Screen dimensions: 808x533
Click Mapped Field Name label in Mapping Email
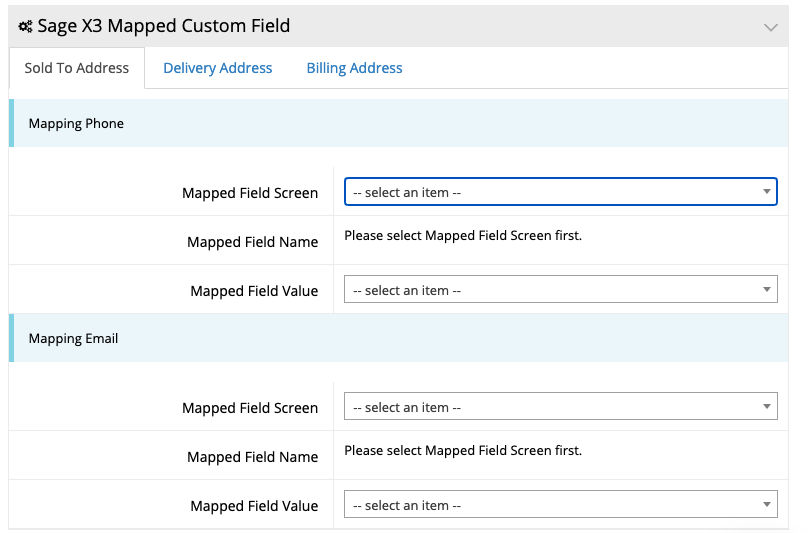(x=252, y=457)
